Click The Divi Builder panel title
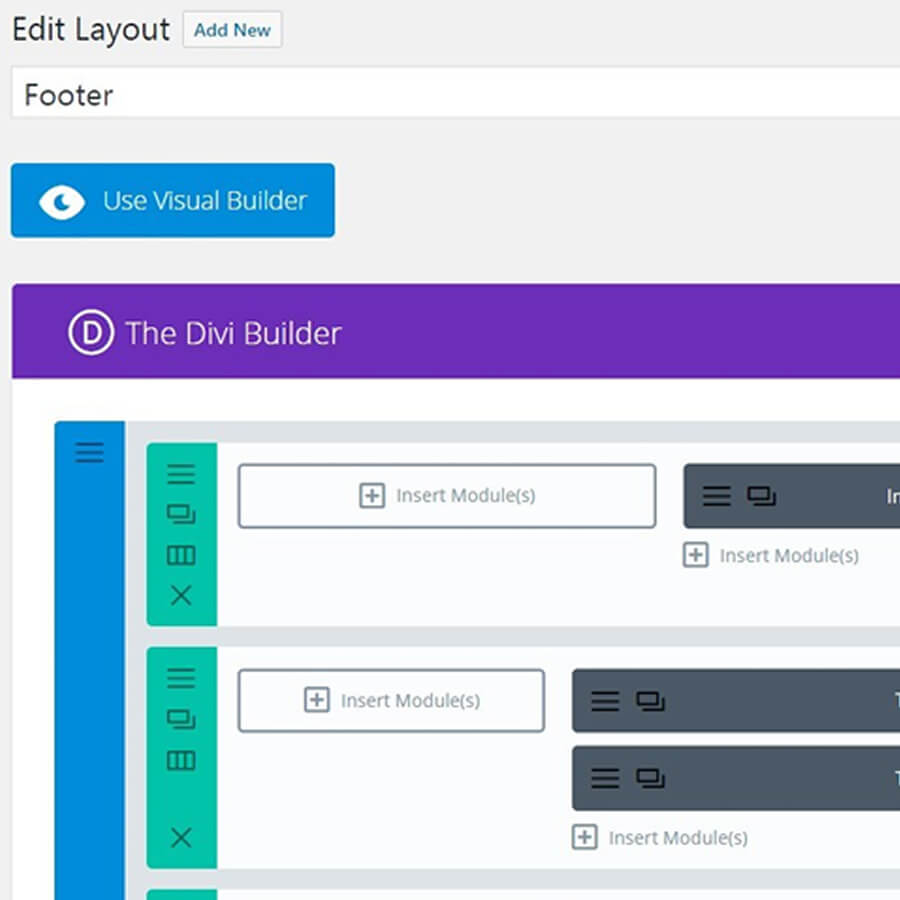Image resolution: width=900 pixels, height=900 pixels. (233, 333)
